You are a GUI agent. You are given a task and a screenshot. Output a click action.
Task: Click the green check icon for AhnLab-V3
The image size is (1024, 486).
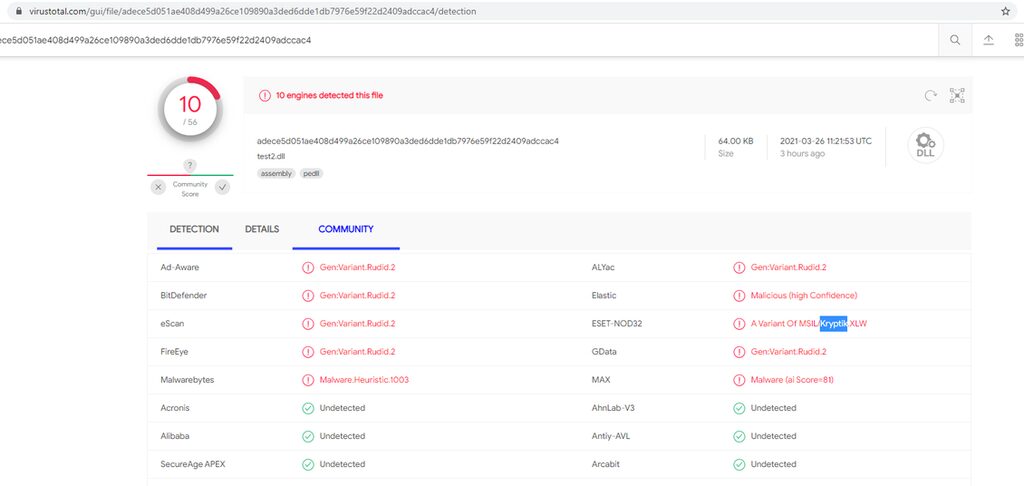tap(739, 408)
